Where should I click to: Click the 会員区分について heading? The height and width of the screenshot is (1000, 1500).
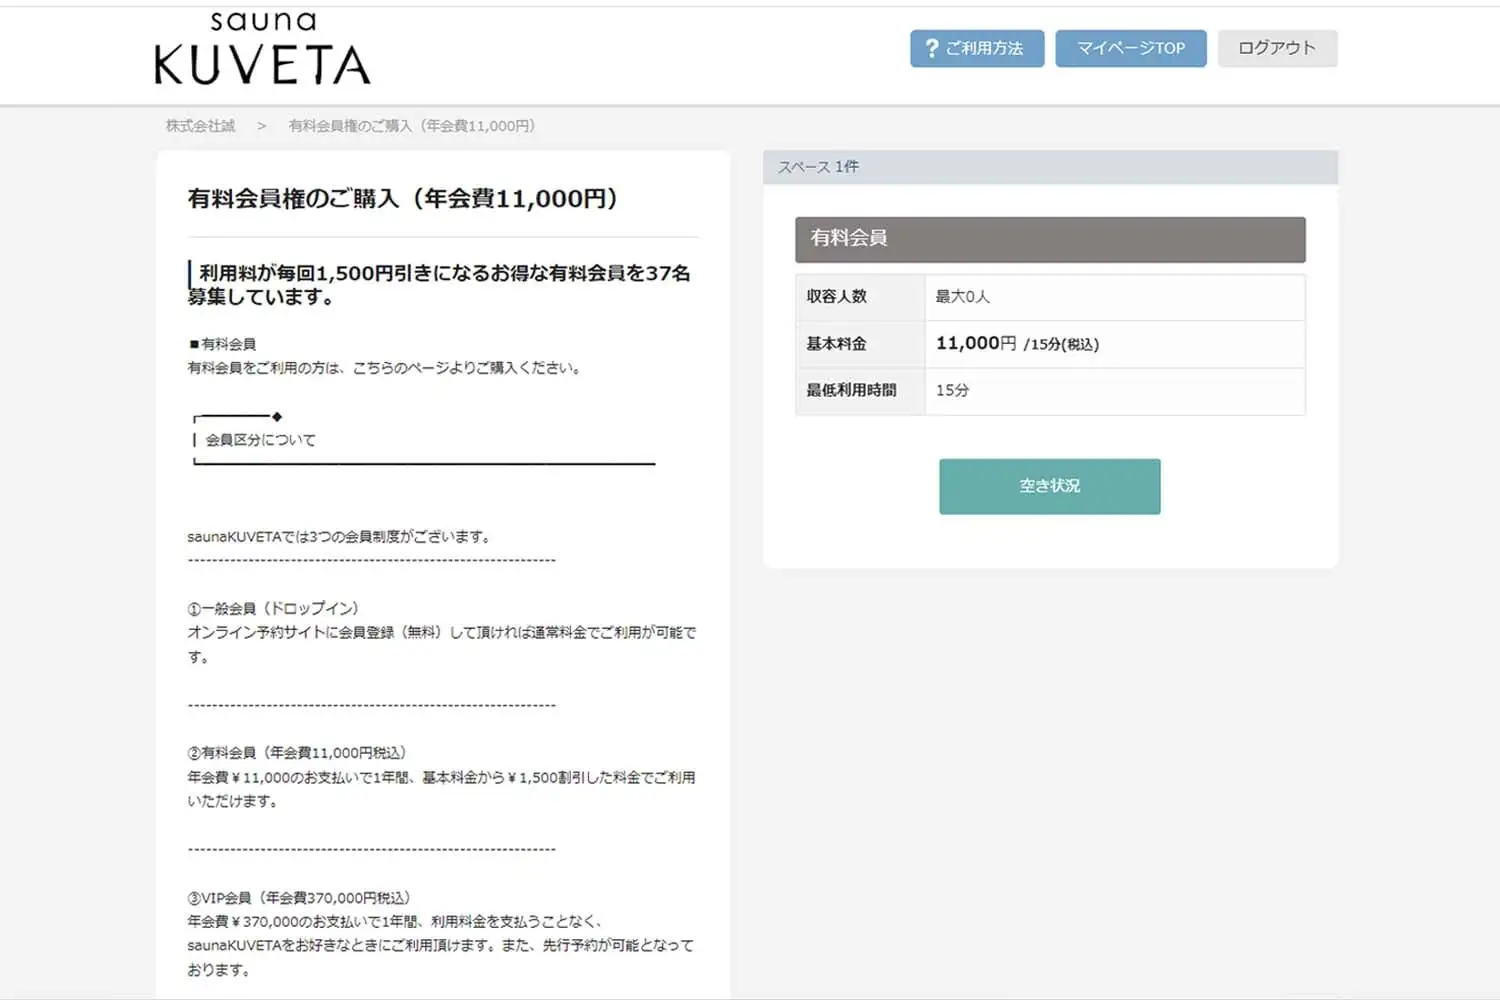tap(260, 440)
